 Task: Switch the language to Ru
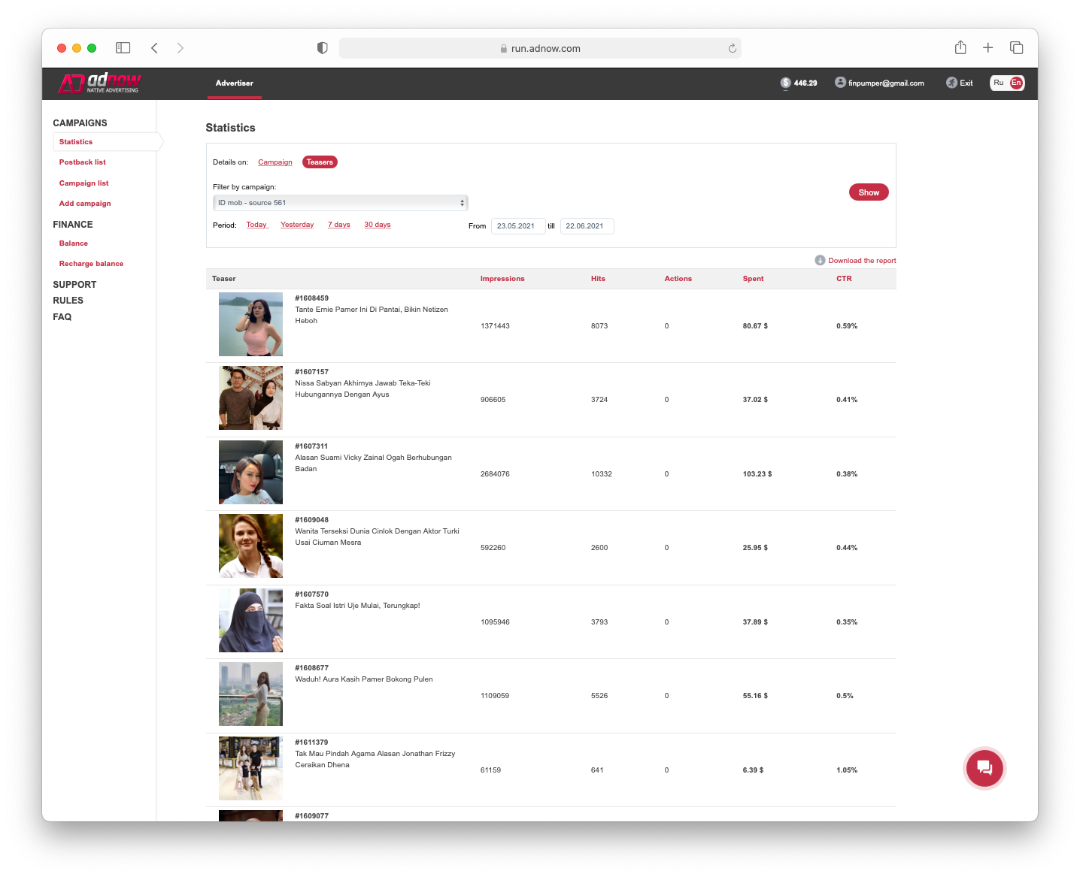tap(998, 83)
